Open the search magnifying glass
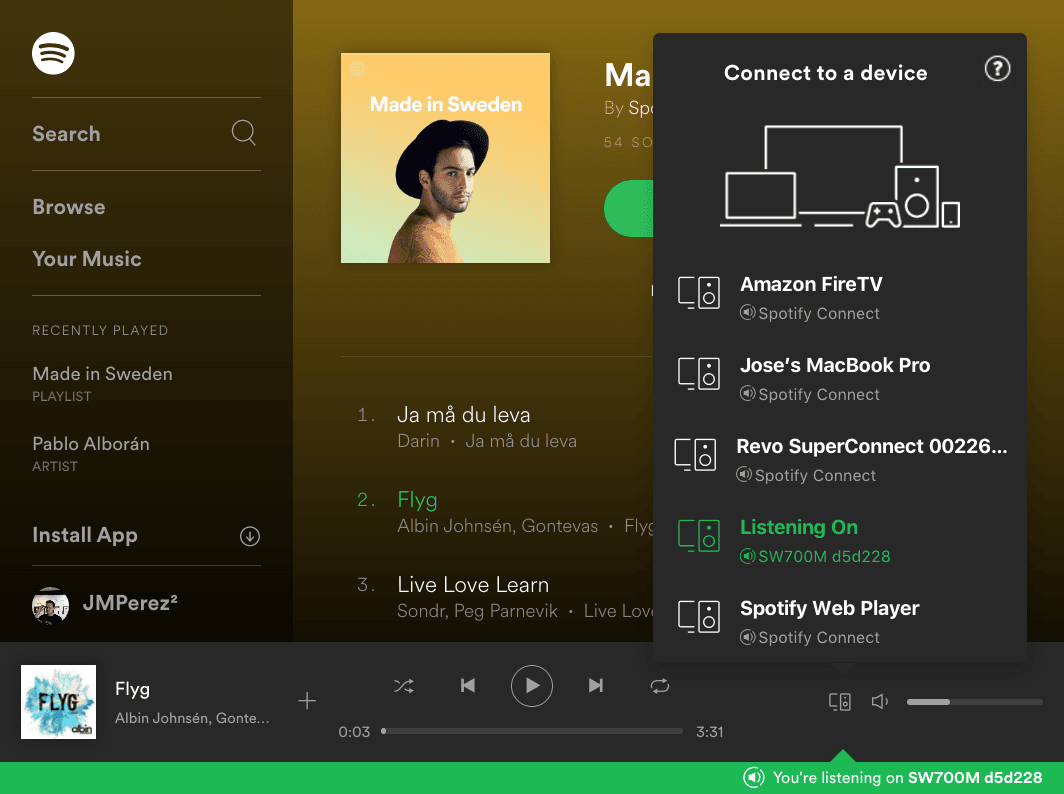Image resolution: width=1064 pixels, height=794 pixels. pyautogui.click(x=243, y=132)
